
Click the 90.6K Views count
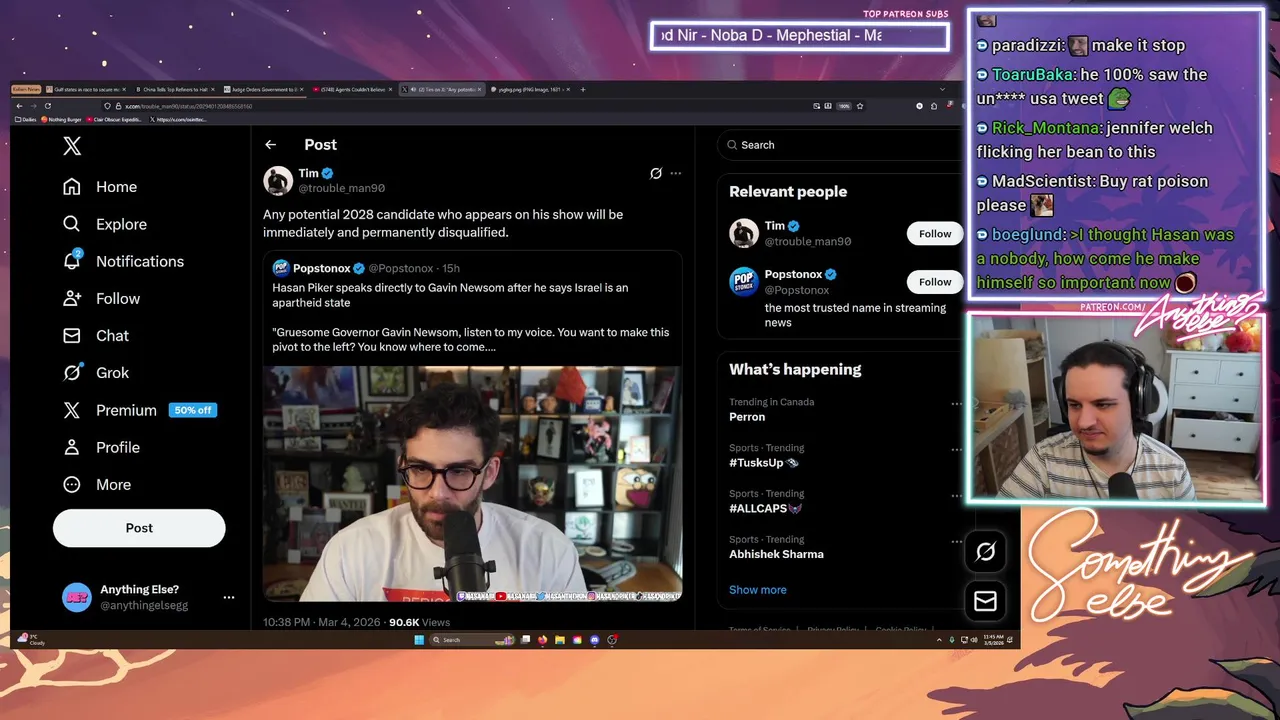pyautogui.click(x=419, y=622)
